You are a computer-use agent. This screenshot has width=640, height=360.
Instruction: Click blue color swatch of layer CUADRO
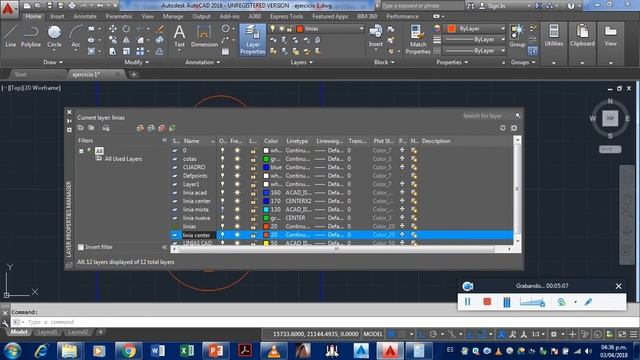[x=266, y=167]
